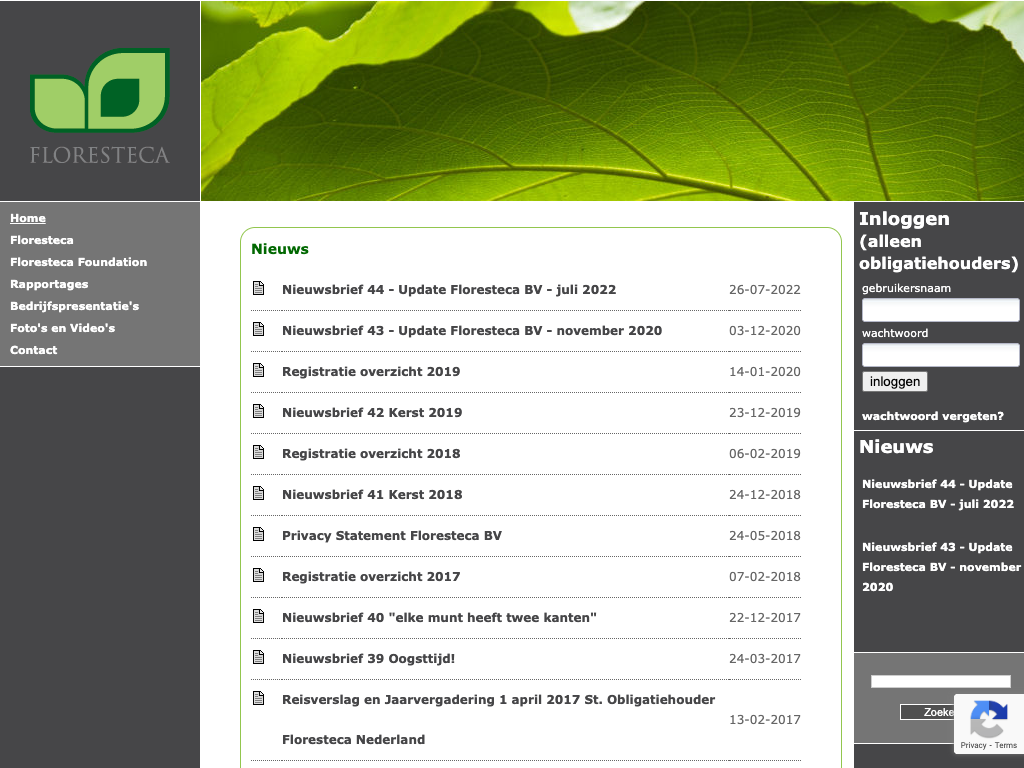Click document icon beside Nieuwsbrief 39 Oogsttijd
This screenshot has width=1024, height=768.
tap(258, 658)
